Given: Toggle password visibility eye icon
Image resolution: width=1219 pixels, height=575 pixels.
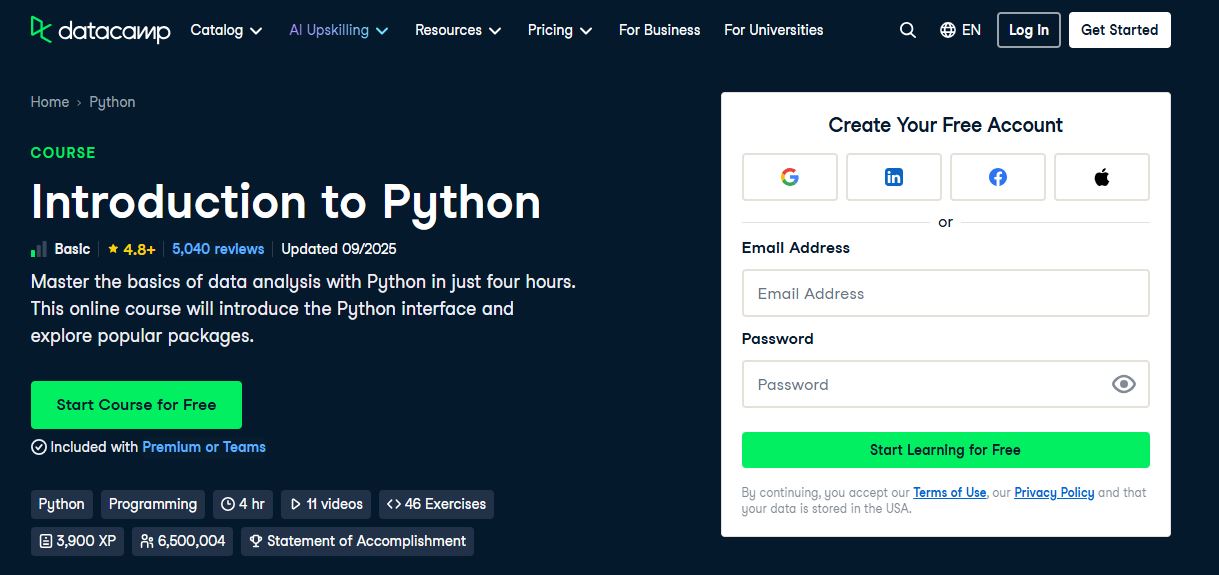Looking at the screenshot, I should pos(1123,384).
